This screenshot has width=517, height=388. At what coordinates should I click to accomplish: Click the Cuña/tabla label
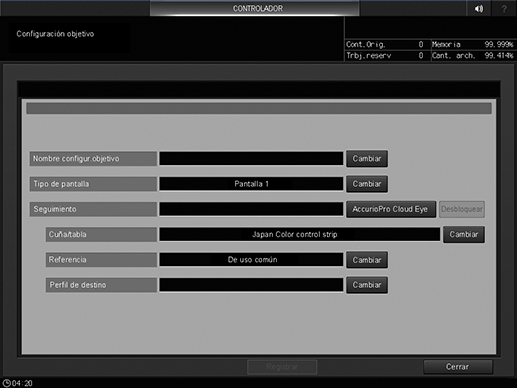pos(101,234)
